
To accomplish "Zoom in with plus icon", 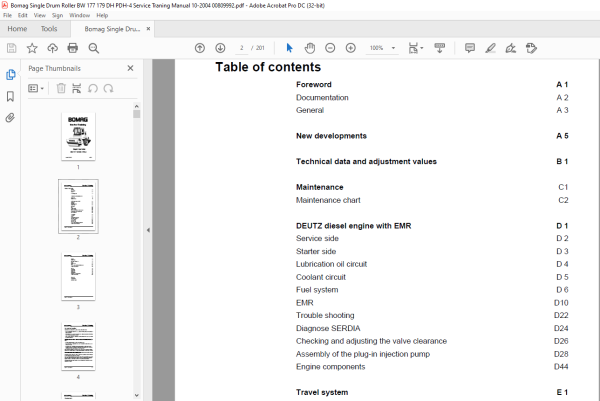I will pos(351,48).
